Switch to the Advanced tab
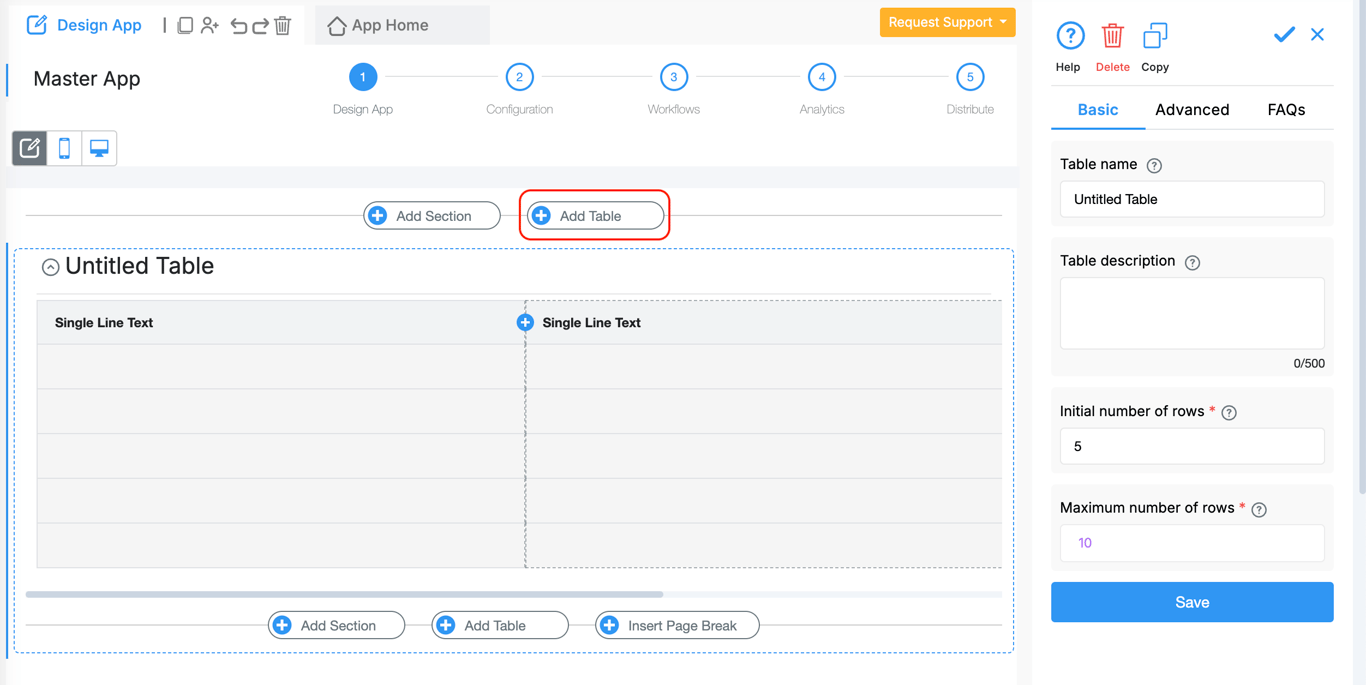The width and height of the screenshot is (1366, 685). pos(1192,110)
